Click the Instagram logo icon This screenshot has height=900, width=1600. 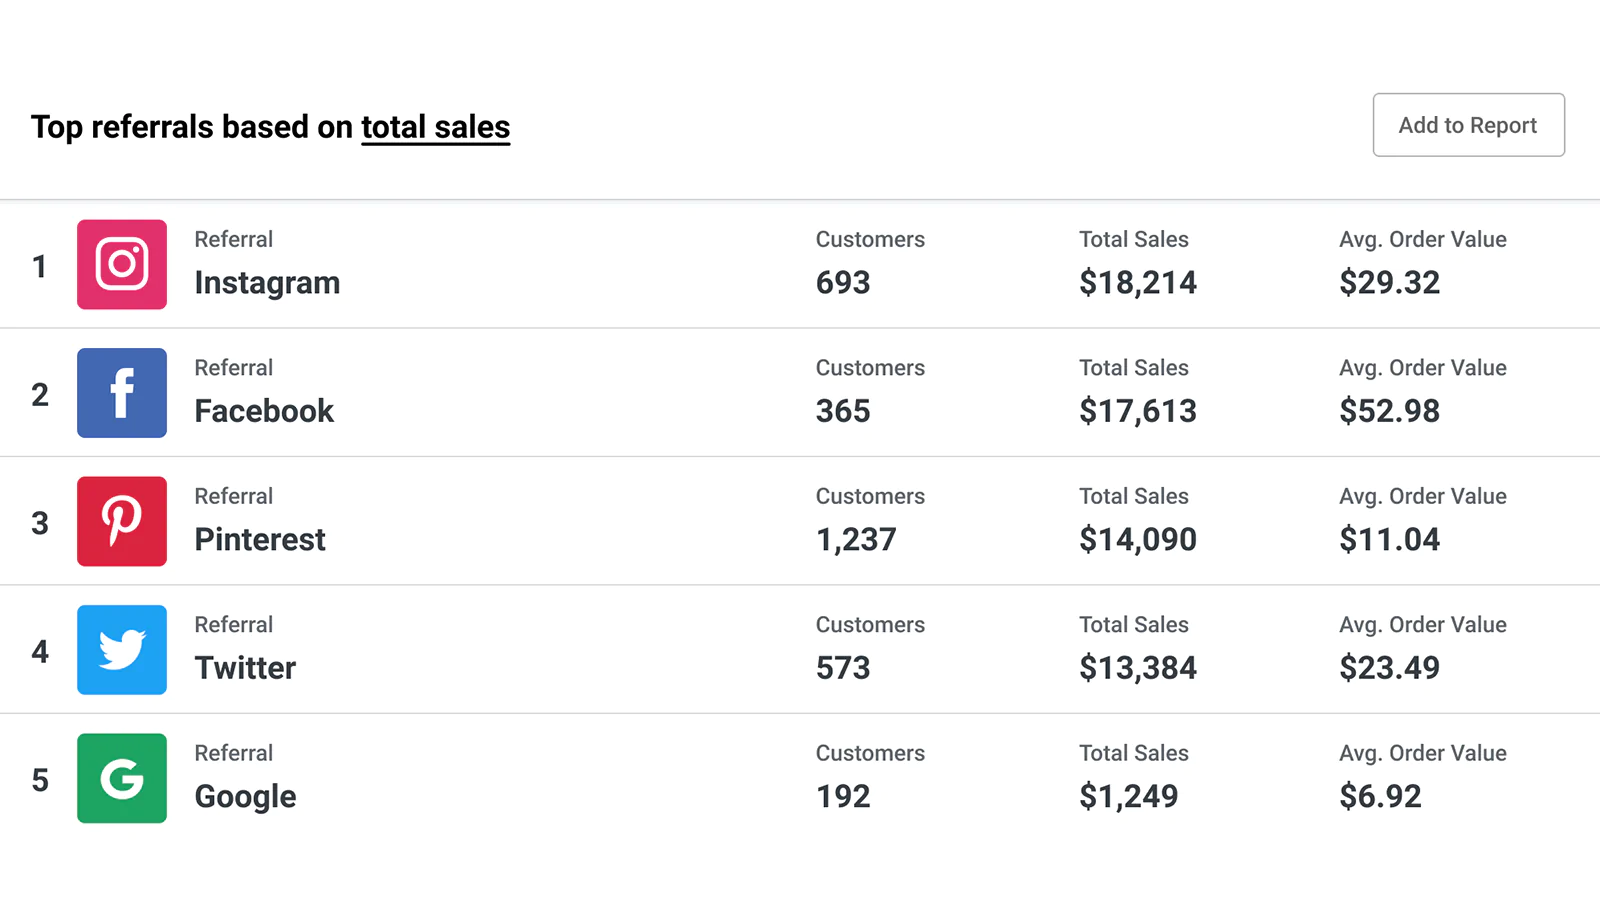pos(122,264)
